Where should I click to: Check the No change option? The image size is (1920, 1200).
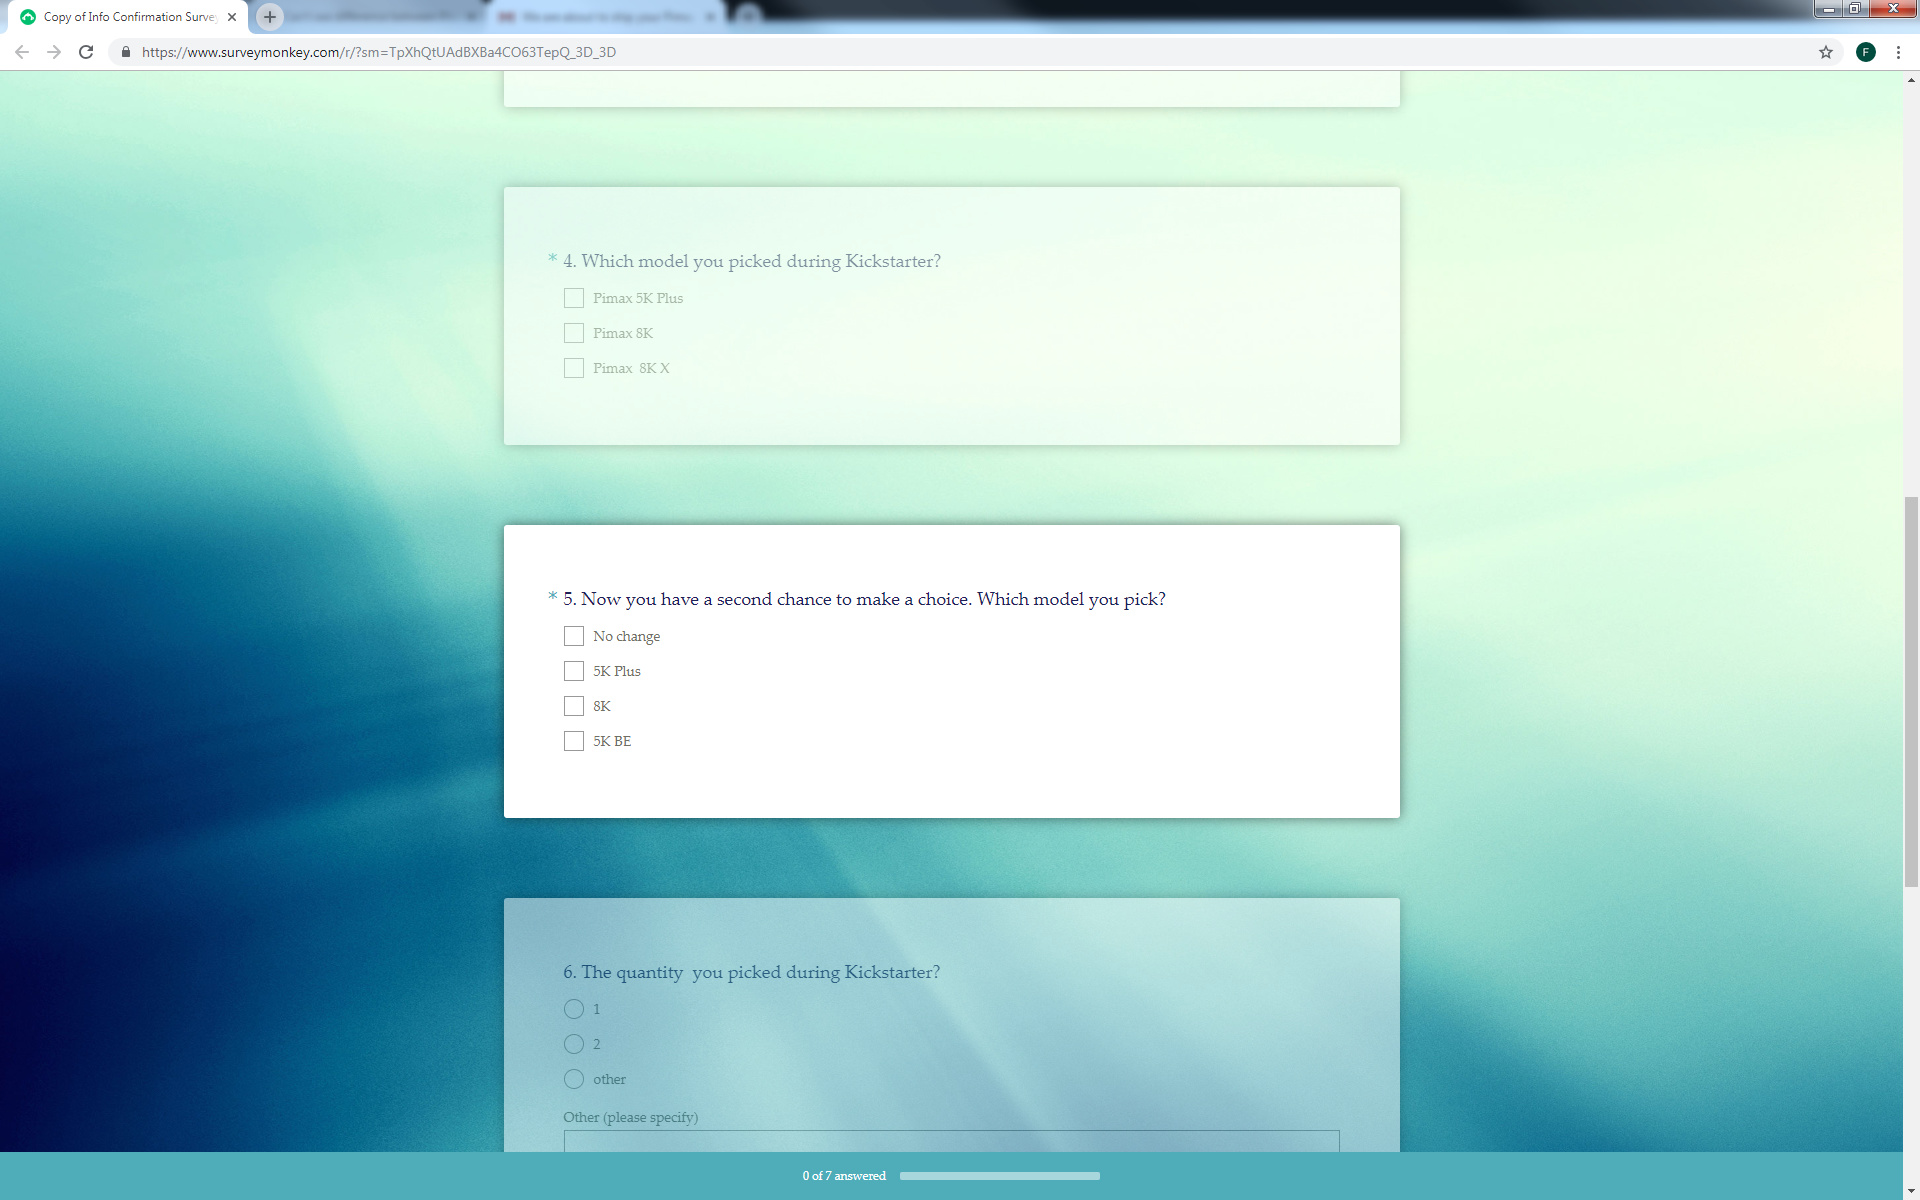(574, 636)
